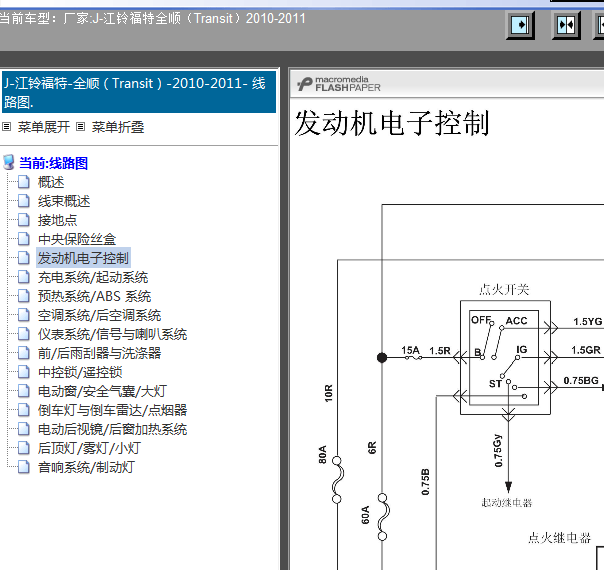
Task: Click the 菜单折叠 collapse-menu link
Action: 118,127
